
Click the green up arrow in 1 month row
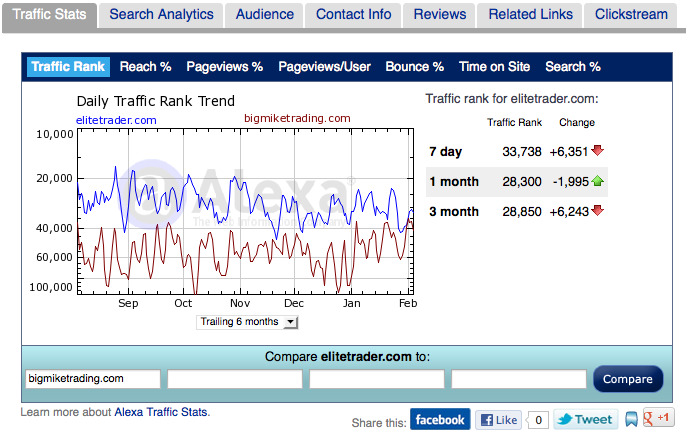[x=597, y=181]
